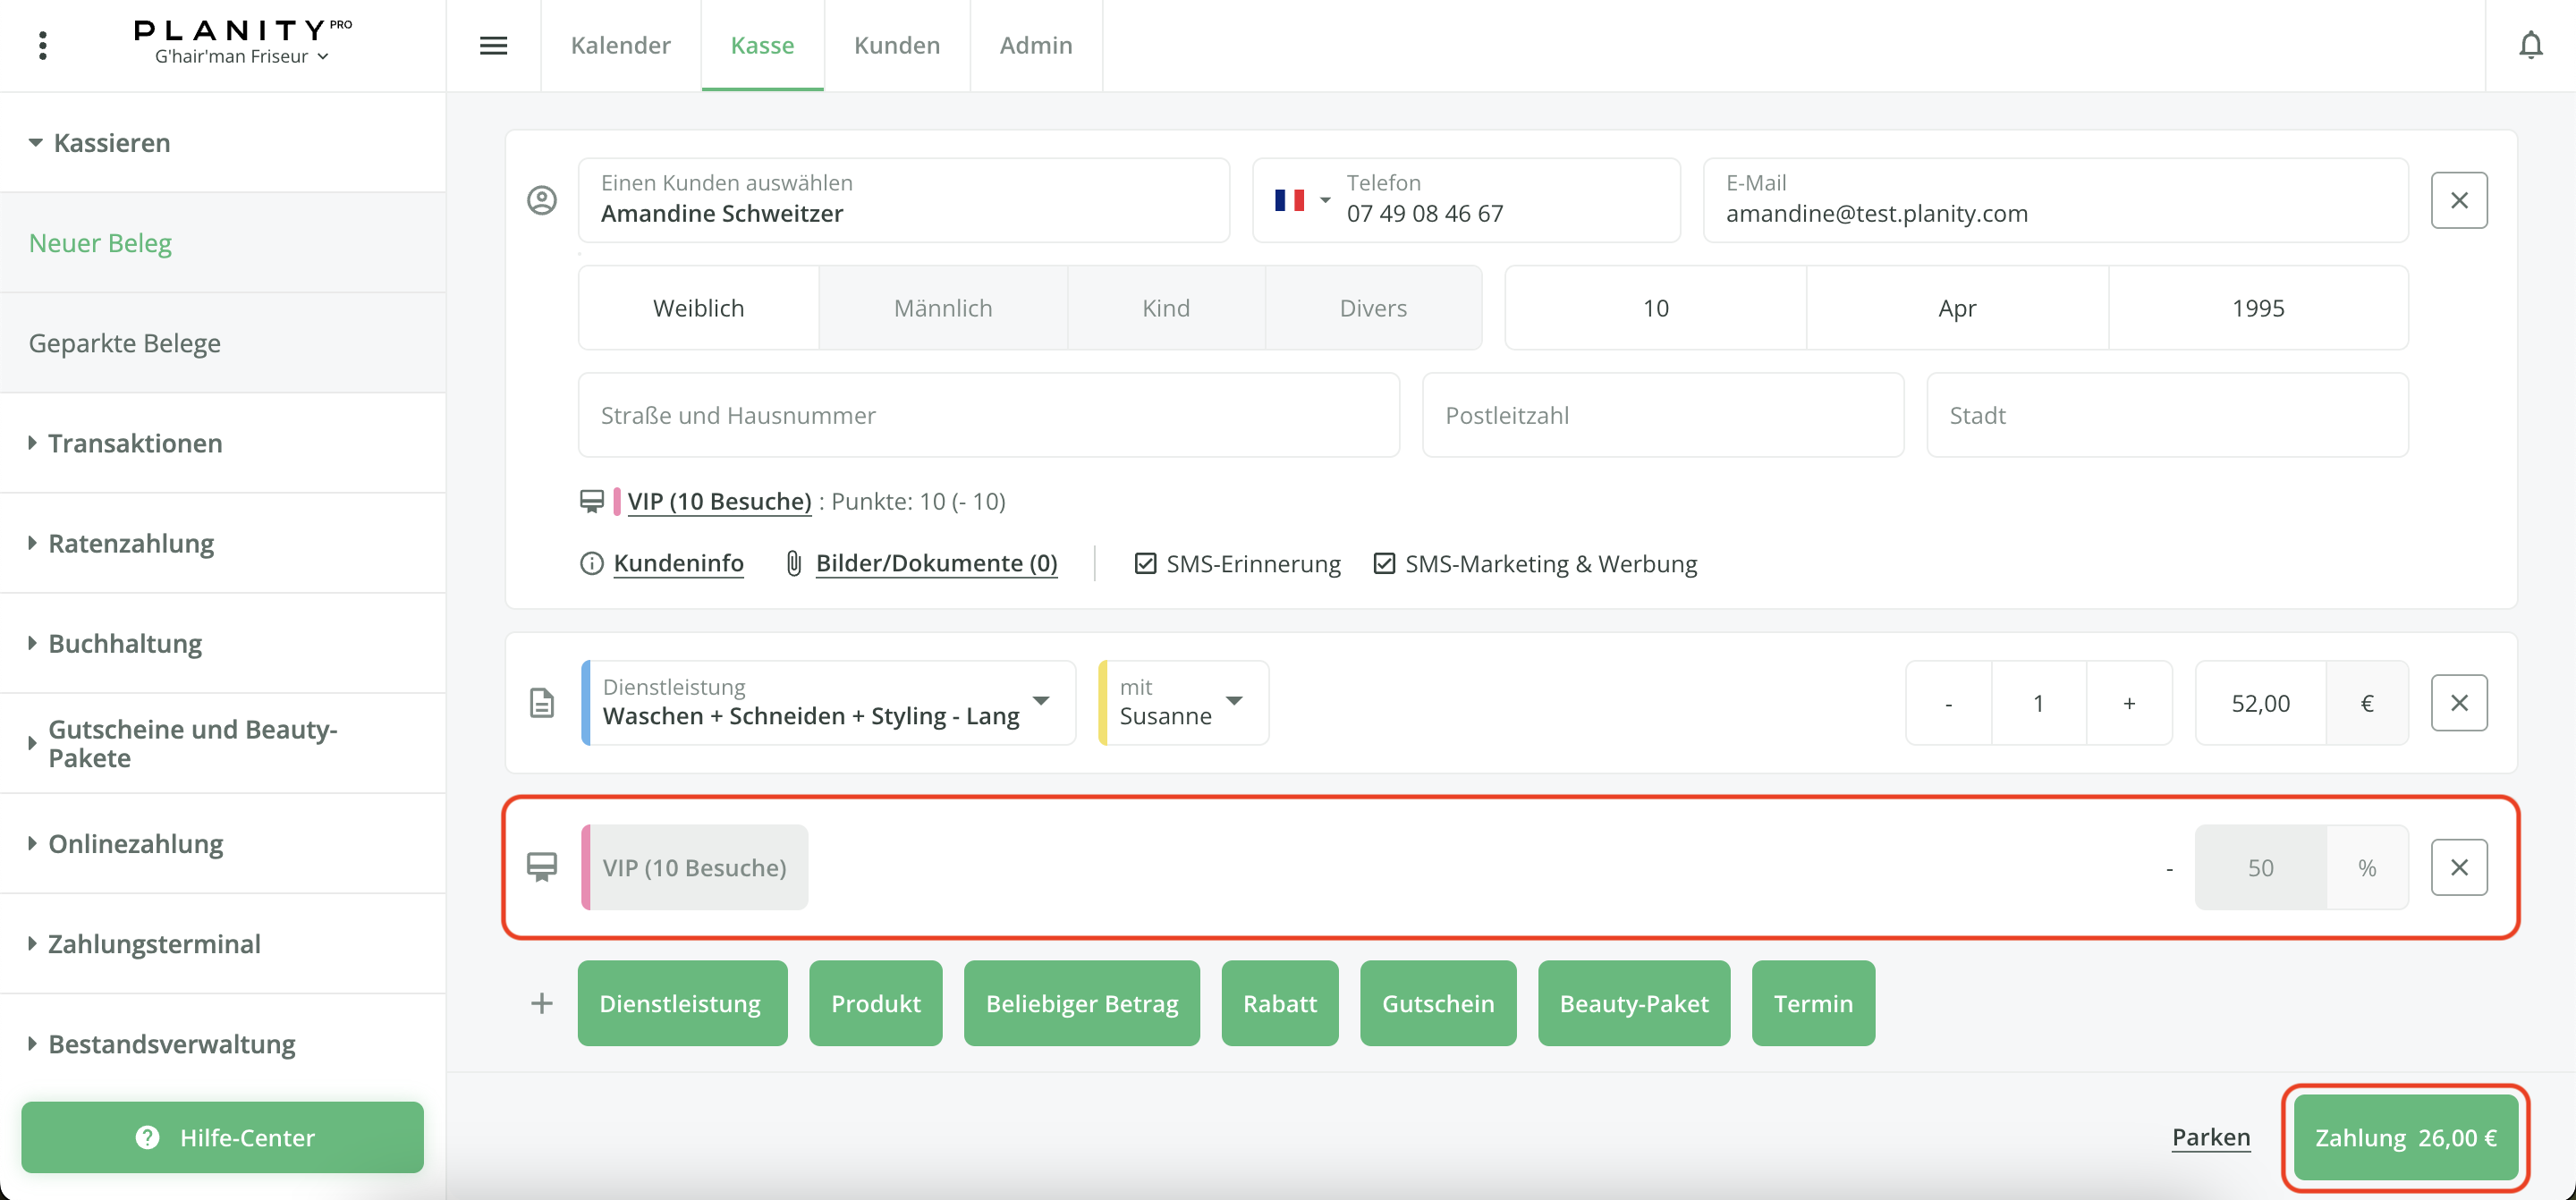Image resolution: width=2576 pixels, height=1200 pixels.
Task: Increase service quantity with plus button
Action: click(x=2129, y=703)
